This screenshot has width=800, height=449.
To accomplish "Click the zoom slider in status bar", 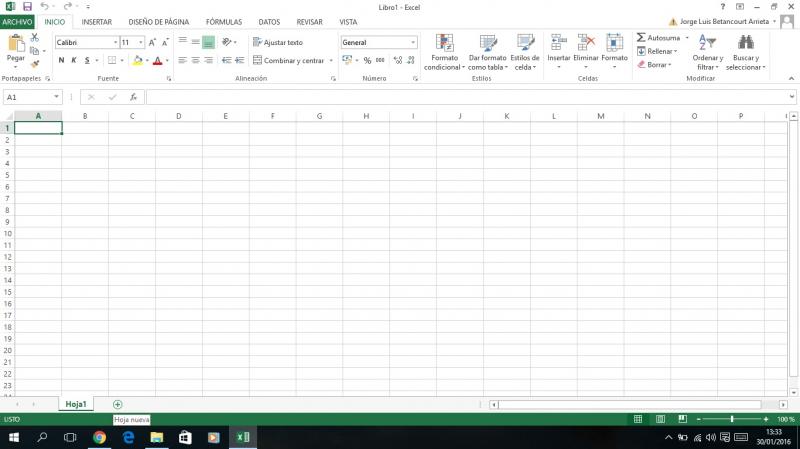I will pos(732,419).
